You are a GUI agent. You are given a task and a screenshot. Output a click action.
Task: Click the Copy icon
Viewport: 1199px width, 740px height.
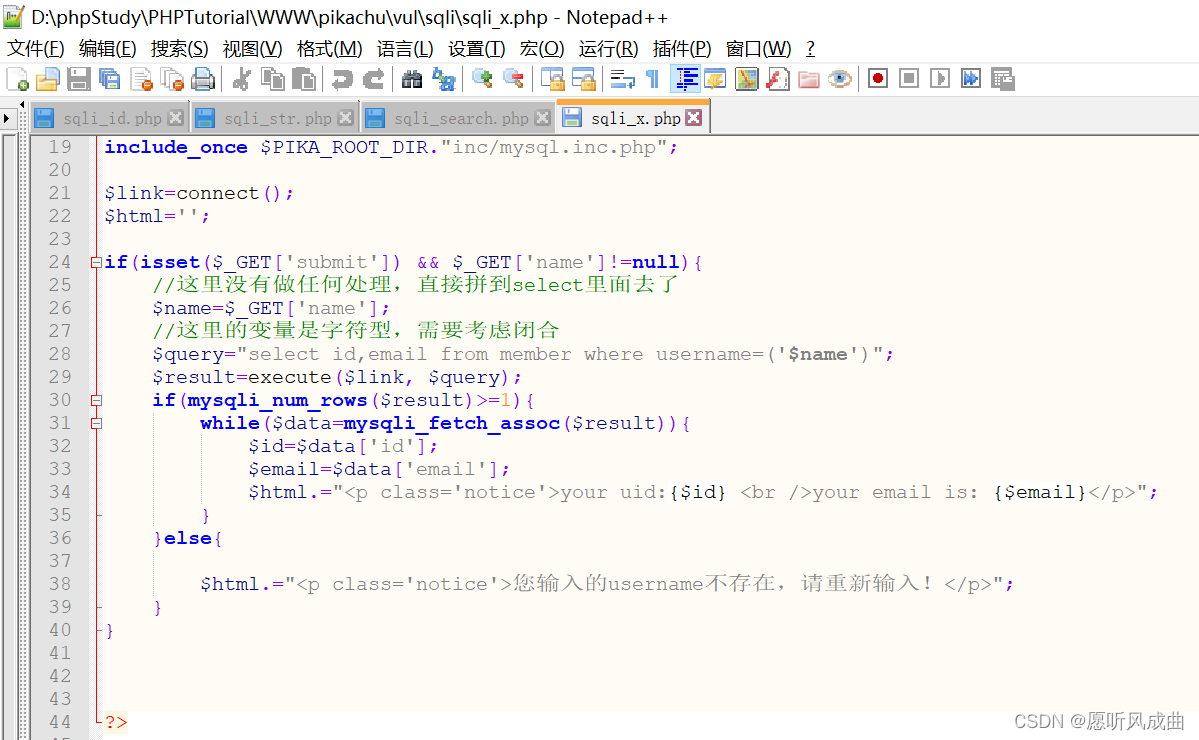(273, 79)
